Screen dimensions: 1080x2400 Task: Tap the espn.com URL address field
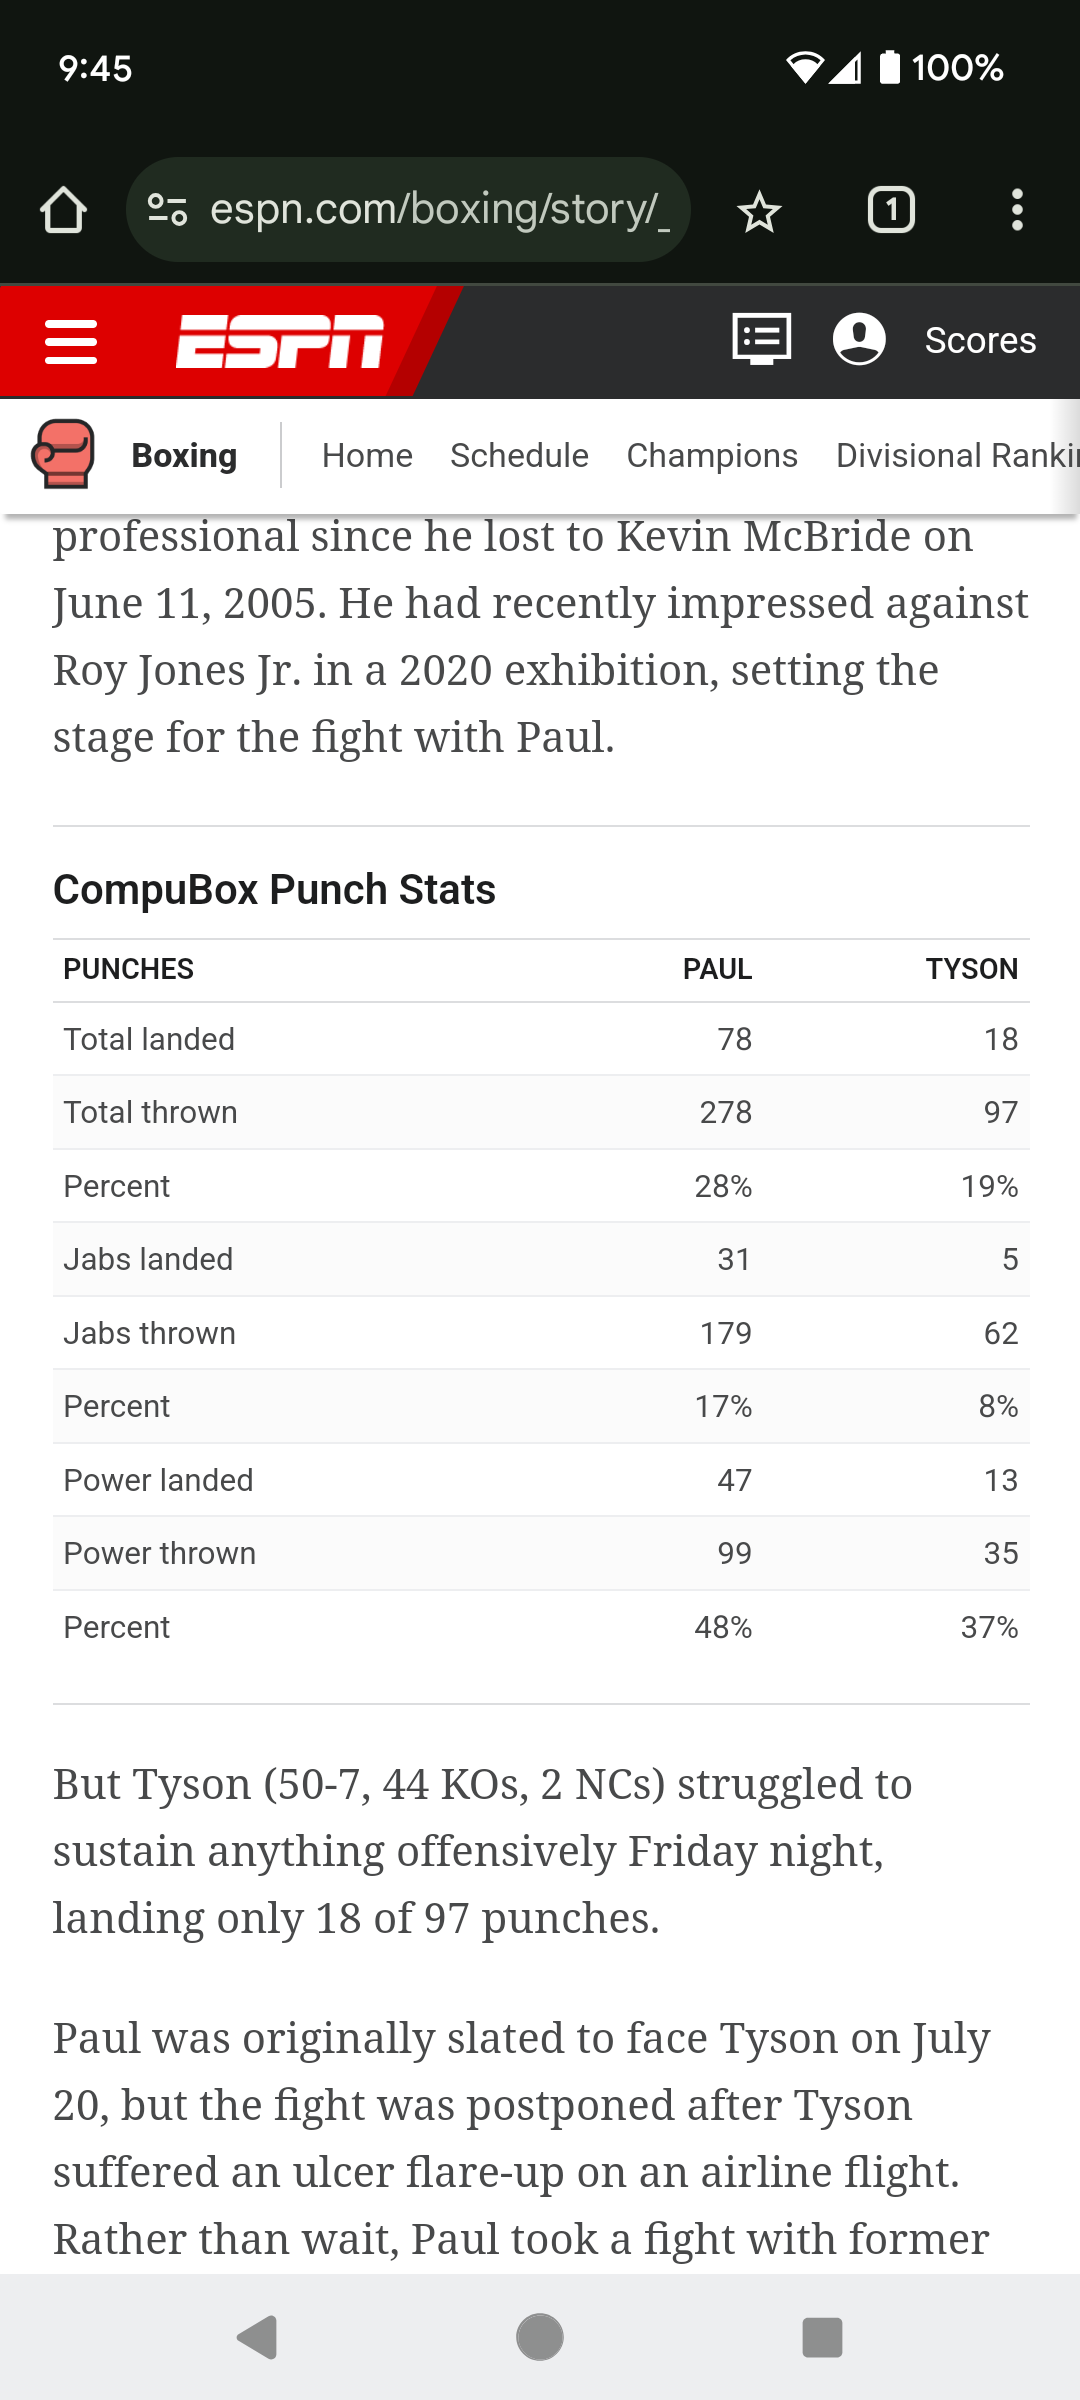(439, 210)
